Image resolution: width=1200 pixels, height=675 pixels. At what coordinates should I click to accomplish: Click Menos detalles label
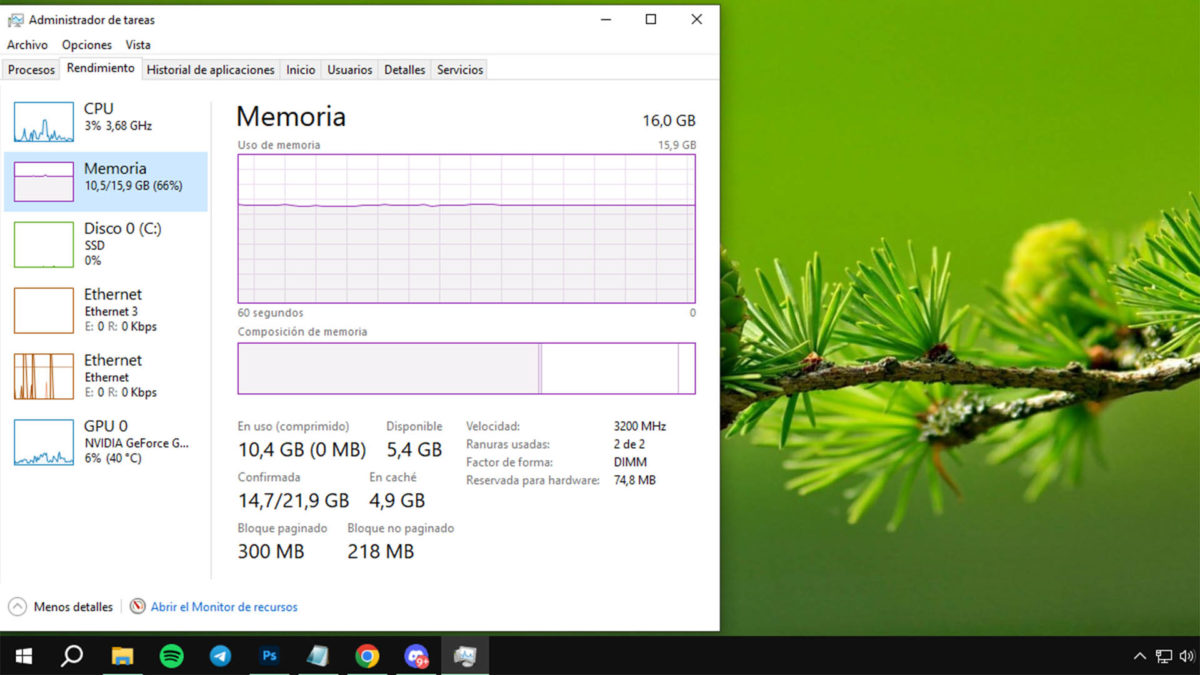point(74,607)
